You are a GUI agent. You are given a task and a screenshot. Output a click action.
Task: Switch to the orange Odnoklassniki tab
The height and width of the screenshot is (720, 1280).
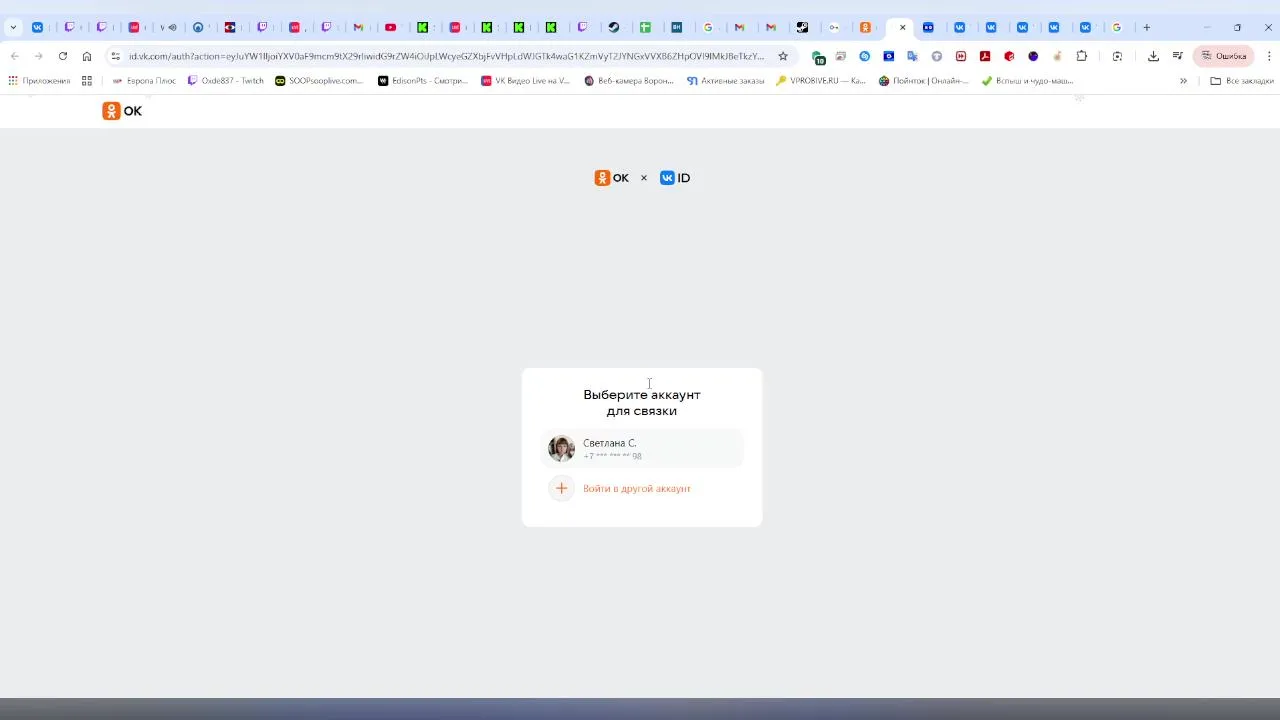pyautogui.click(x=866, y=27)
